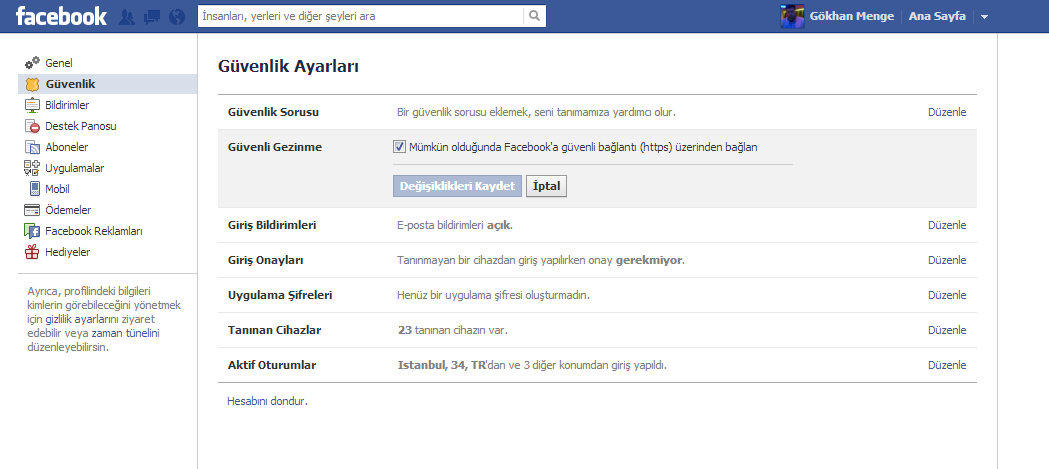
Task: Click Uygulama Şifreleri row label
Action: 280,295
